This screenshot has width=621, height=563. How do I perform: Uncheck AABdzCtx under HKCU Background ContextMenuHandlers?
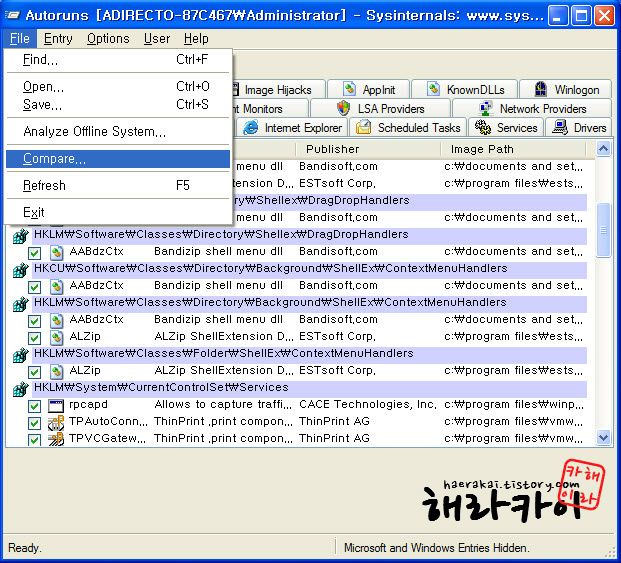(34, 287)
